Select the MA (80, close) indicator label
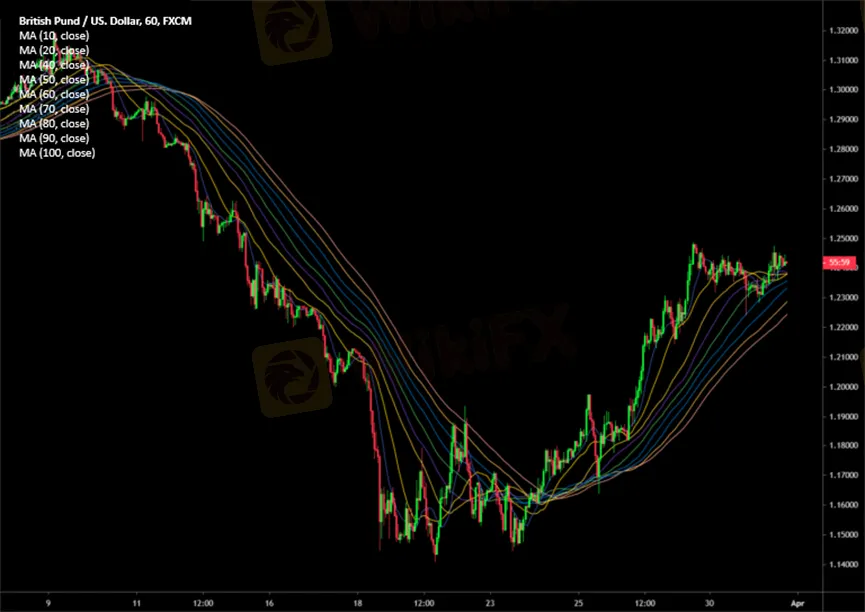Viewport: 865px width, 612px height. pyautogui.click(x=54, y=124)
